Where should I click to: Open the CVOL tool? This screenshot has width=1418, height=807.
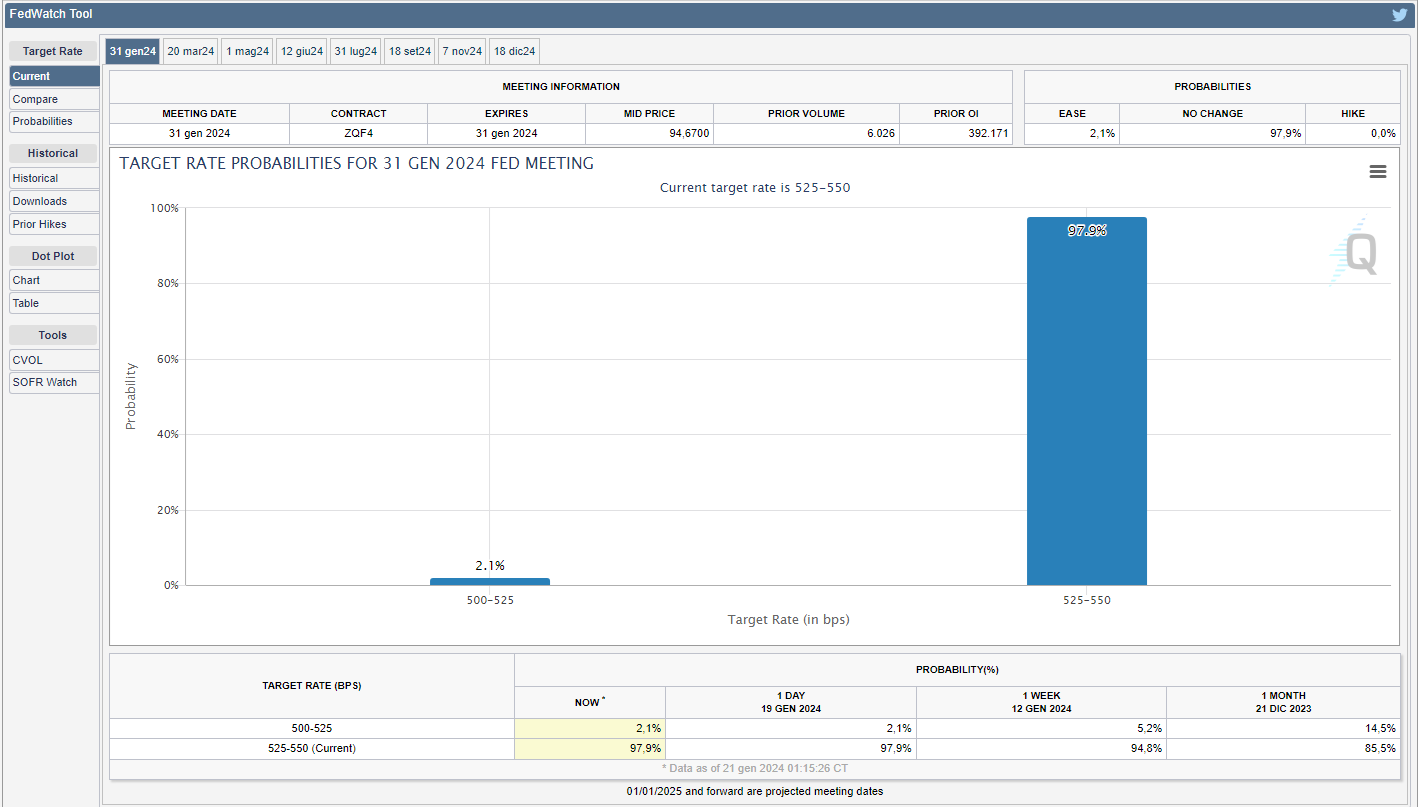54,359
